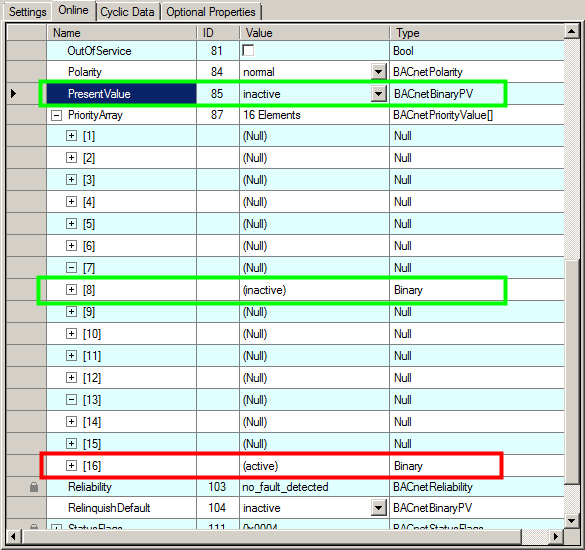This screenshot has height=550, width=585.
Task: Click the no_fault_detected value cell
Action: tap(315, 487)
